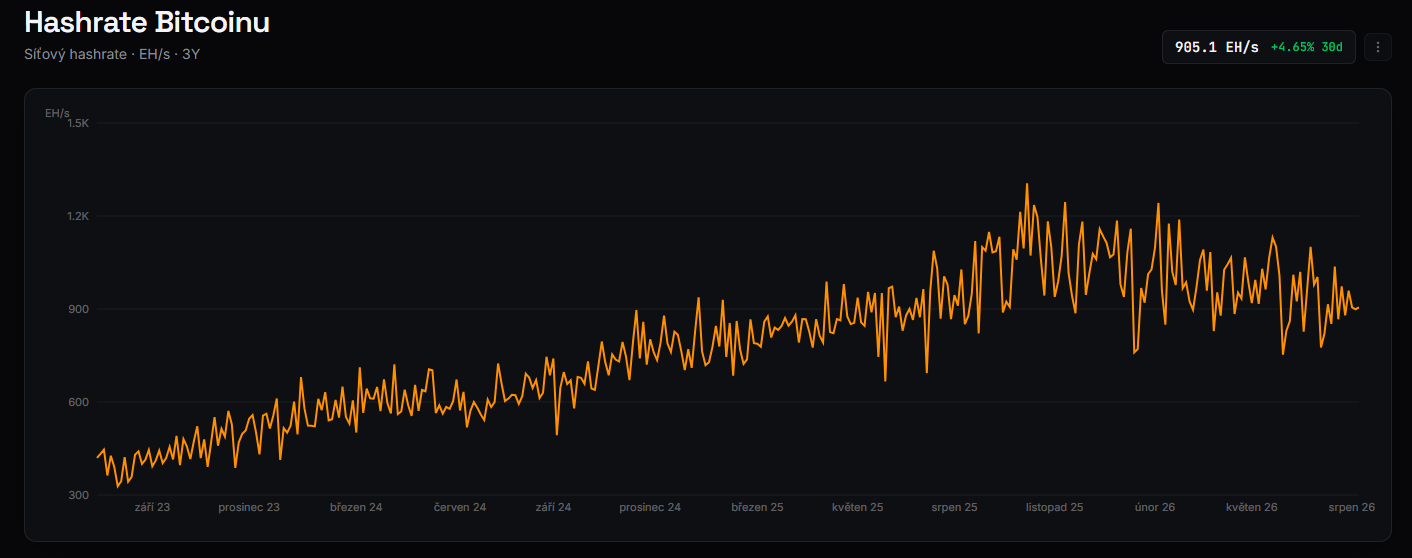The width and height of the screenshot is (1412, 558).
Task: Click the highest hashrate peak on the line
Action: tap(1026, 184)
